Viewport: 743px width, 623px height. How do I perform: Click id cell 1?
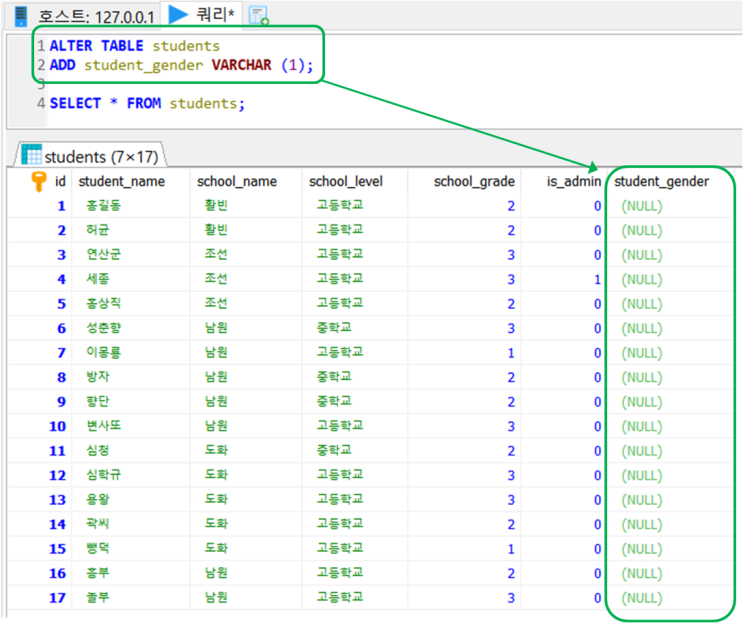[x=62, y=206]
